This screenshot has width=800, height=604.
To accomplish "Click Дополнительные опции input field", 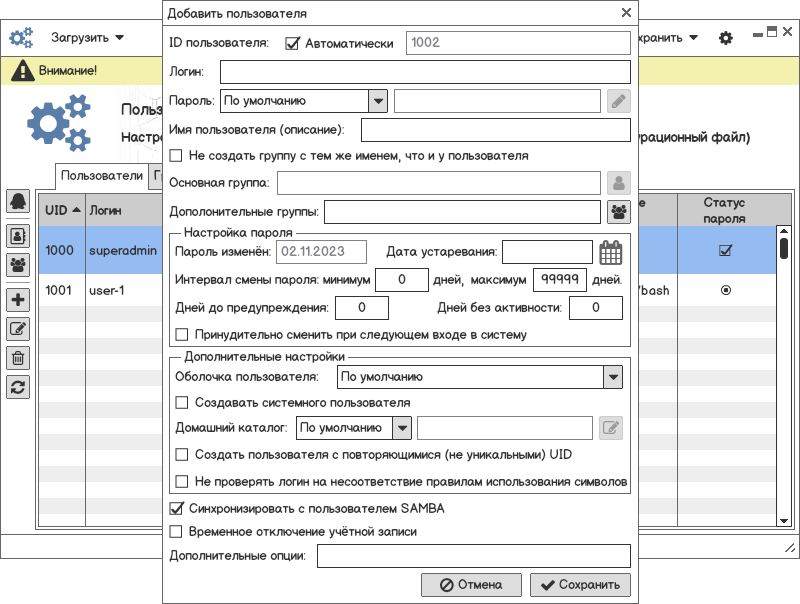I will click(473, 556).
